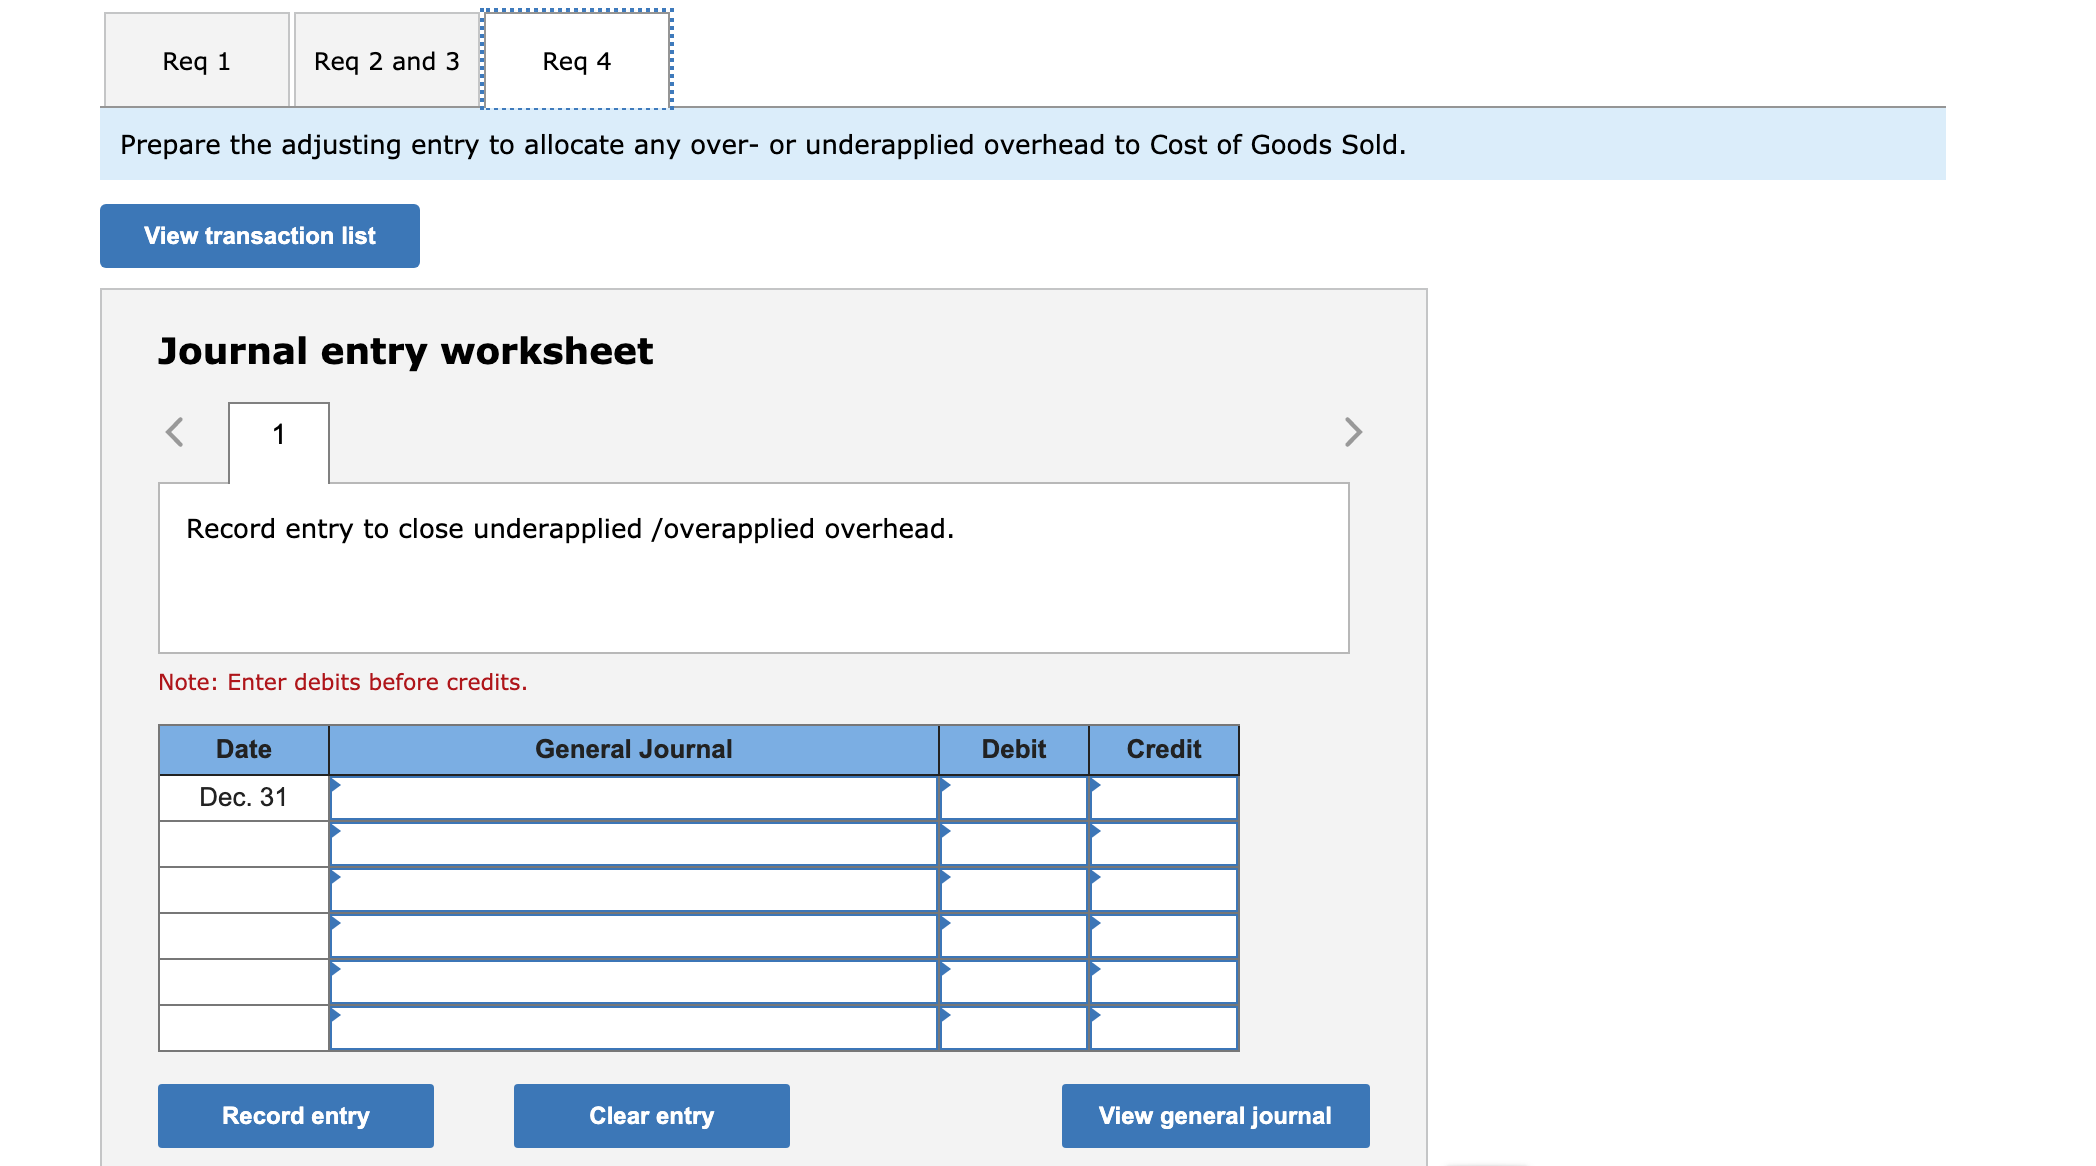Click the Date column header
Viewport: 2096px width, 1166px height.
coord(243,749)
